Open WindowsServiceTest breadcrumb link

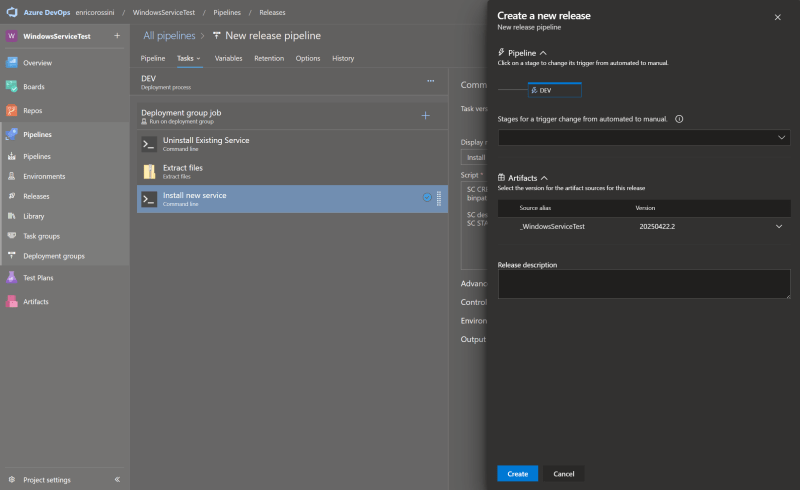point(164,12)
